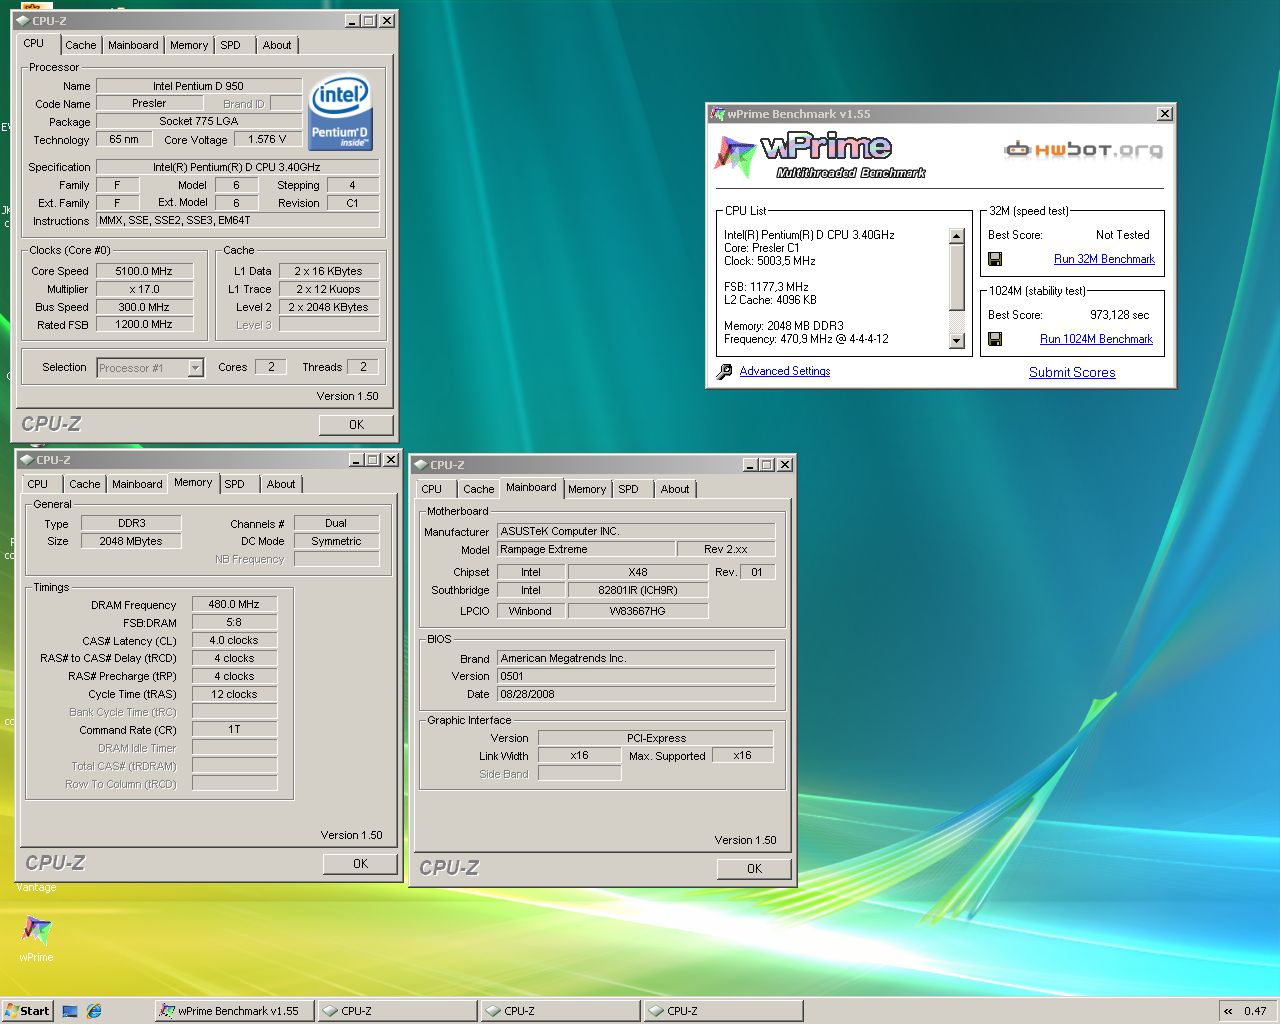The height and width of the screenshot is (1024, 1280).
Task: Click the Intel Pentium D 950 name field
Action: click(x=198, y=86)
